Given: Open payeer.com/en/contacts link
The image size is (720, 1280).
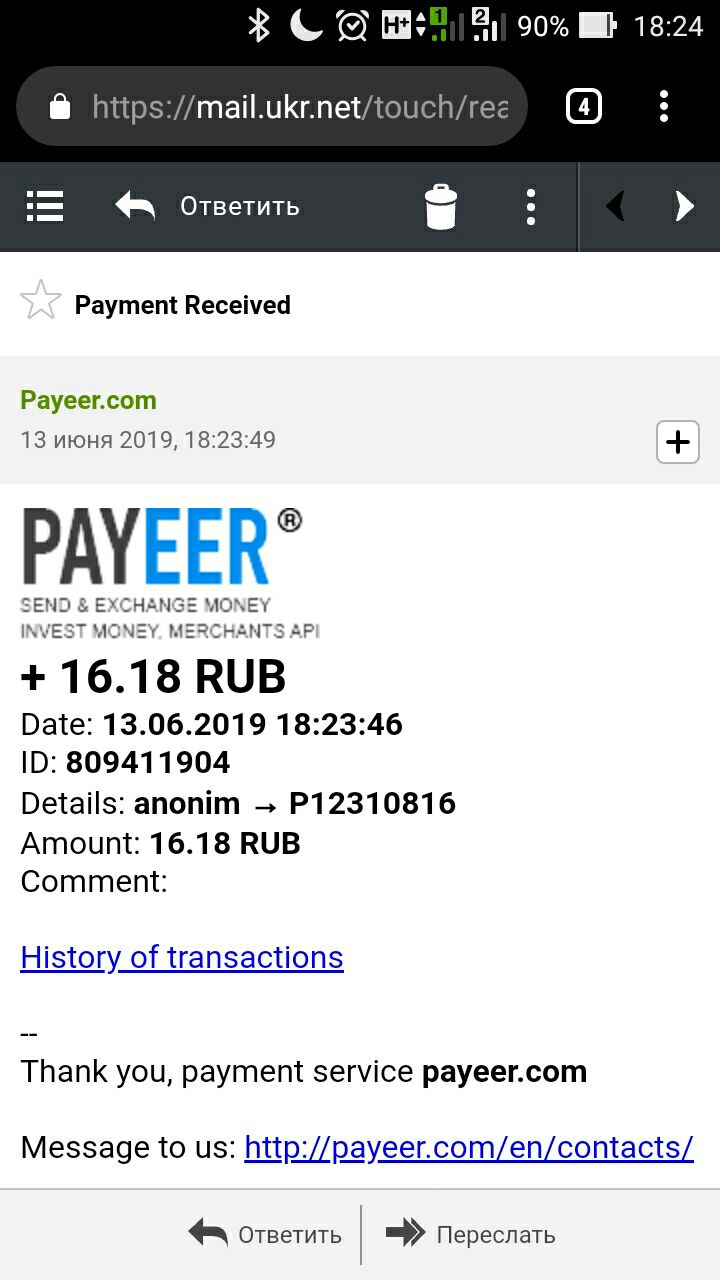Looking at the screenshot, I should point(469,1147).
